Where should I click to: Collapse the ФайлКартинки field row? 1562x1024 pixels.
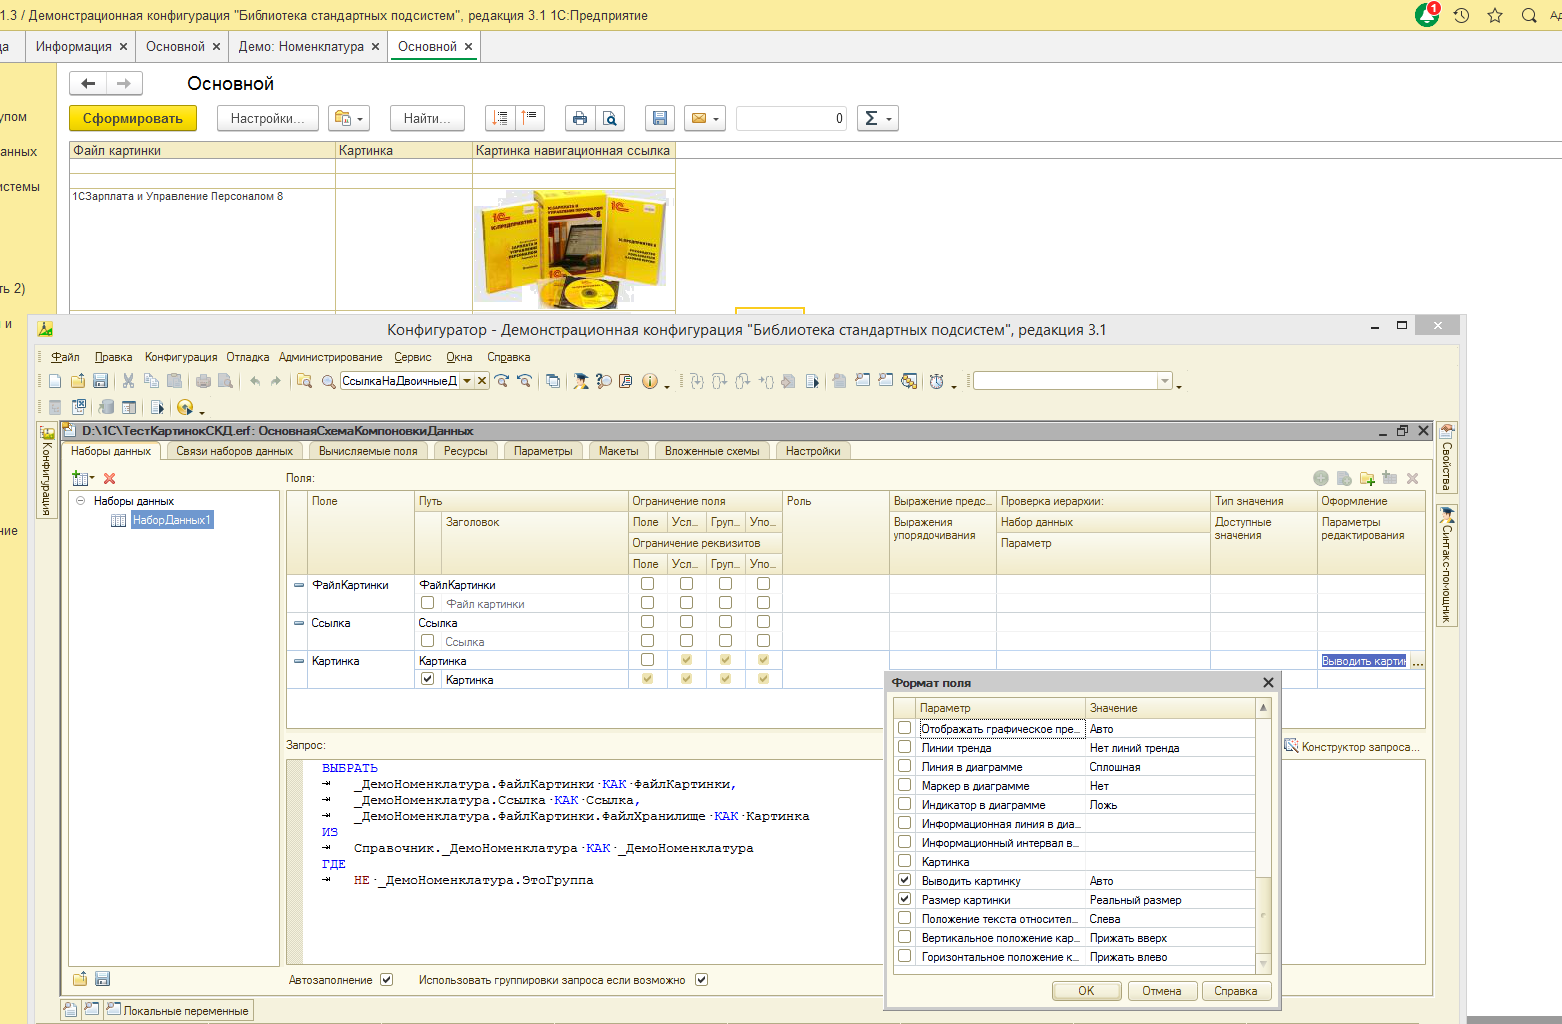(x=298, y=585)
